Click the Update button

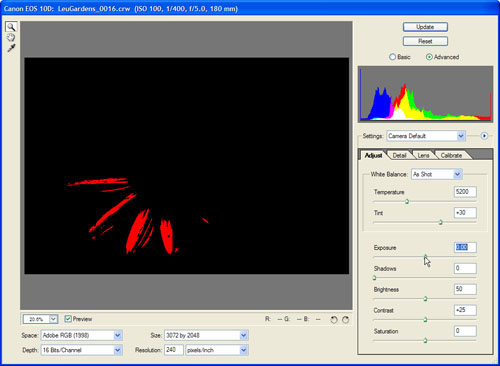coord(425,27)
